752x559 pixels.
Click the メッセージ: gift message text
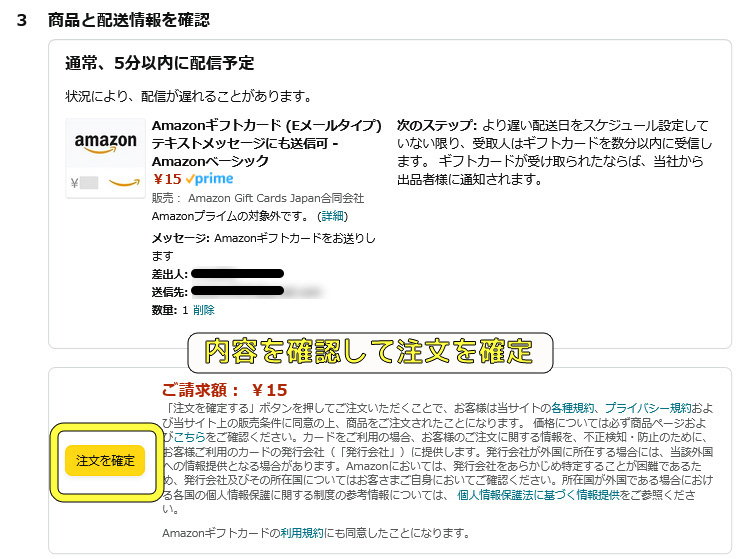coord(264,246)
